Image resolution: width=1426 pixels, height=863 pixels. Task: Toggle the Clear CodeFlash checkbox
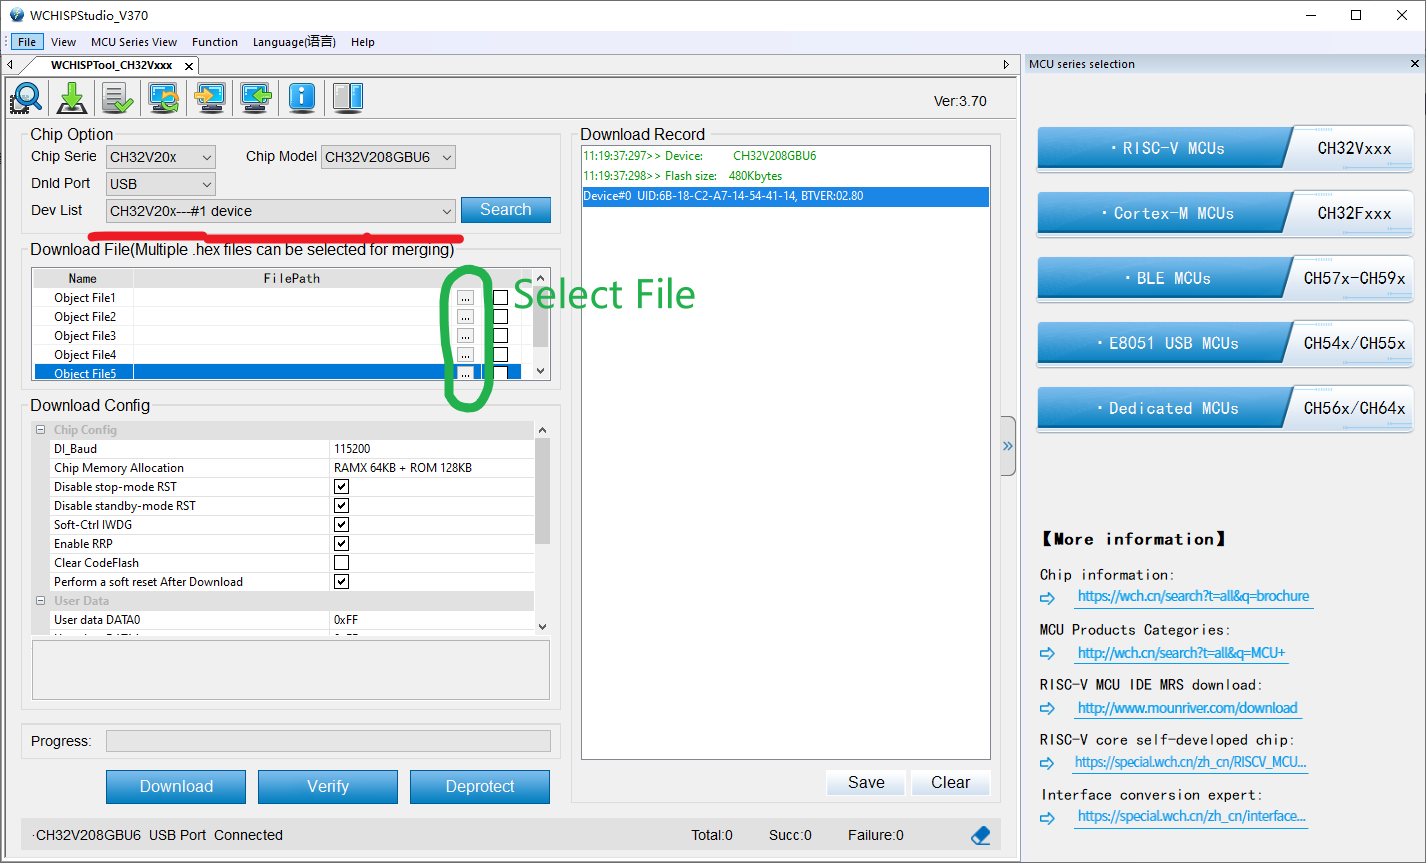[x=341, y=563]
